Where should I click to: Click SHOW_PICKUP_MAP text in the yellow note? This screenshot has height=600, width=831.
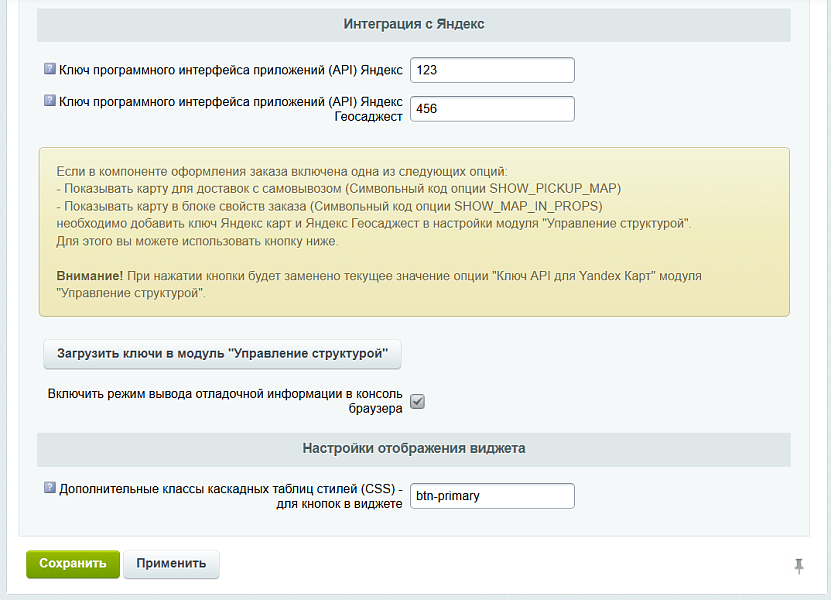[554, 189]
